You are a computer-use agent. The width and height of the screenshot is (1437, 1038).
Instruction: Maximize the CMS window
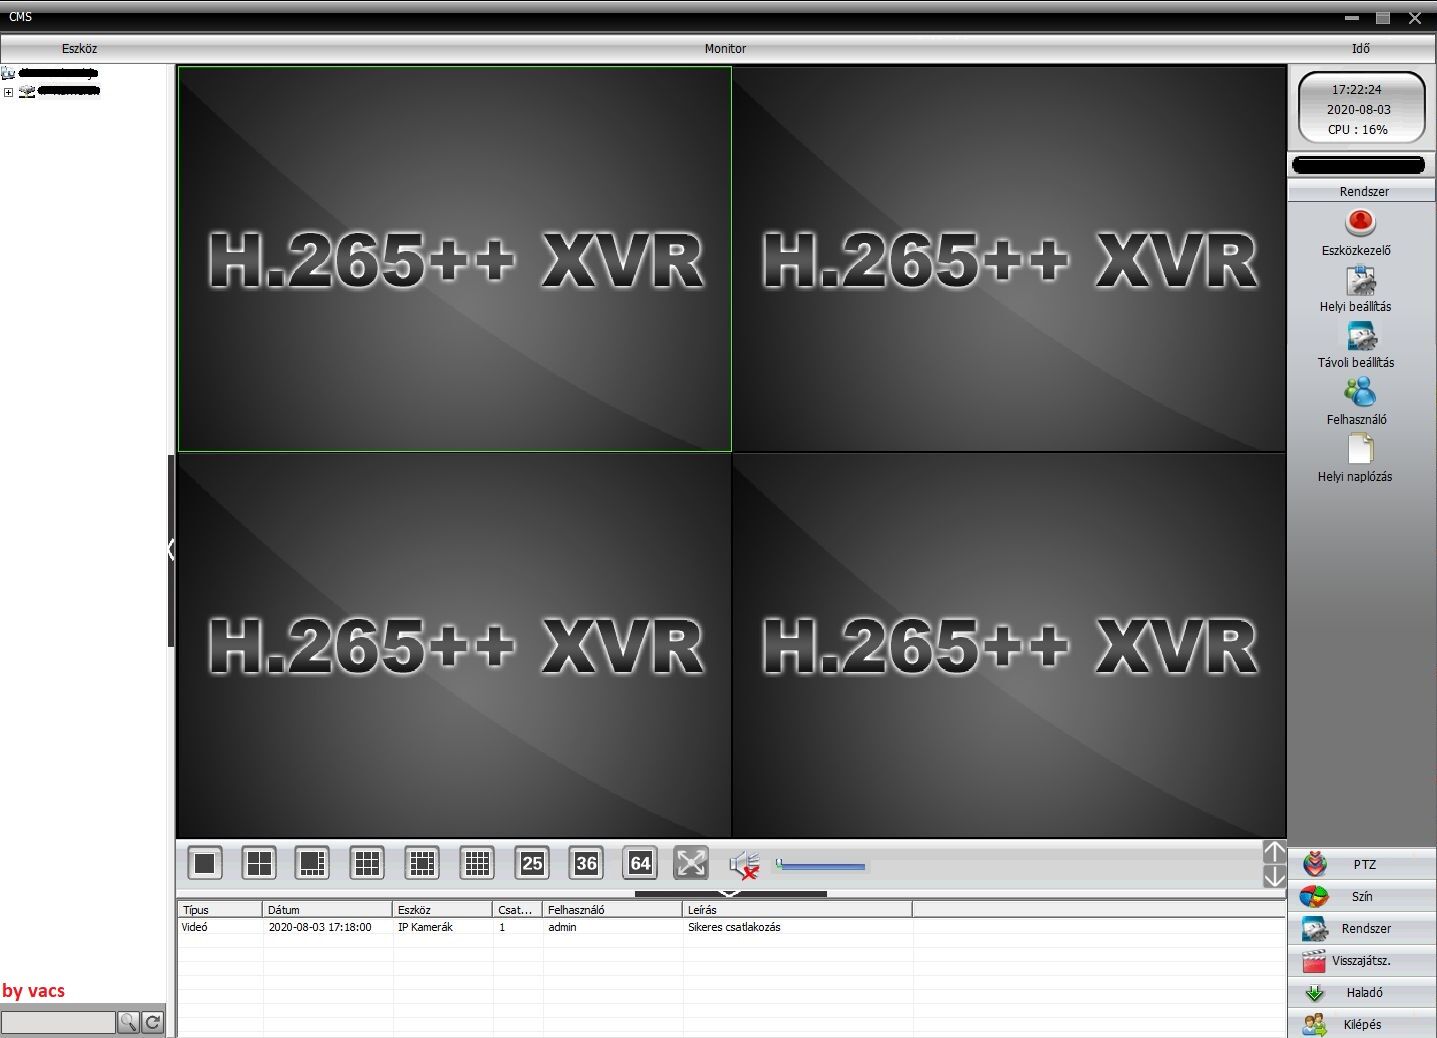1383,18
